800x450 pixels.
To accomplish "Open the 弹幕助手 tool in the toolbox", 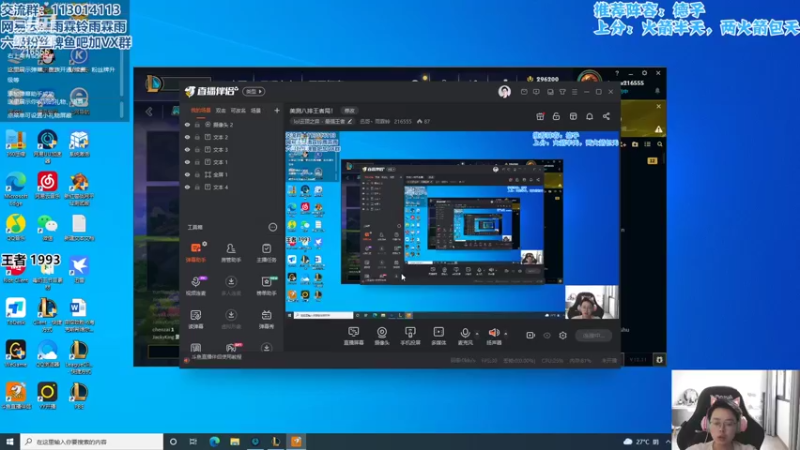I will 195,253.
